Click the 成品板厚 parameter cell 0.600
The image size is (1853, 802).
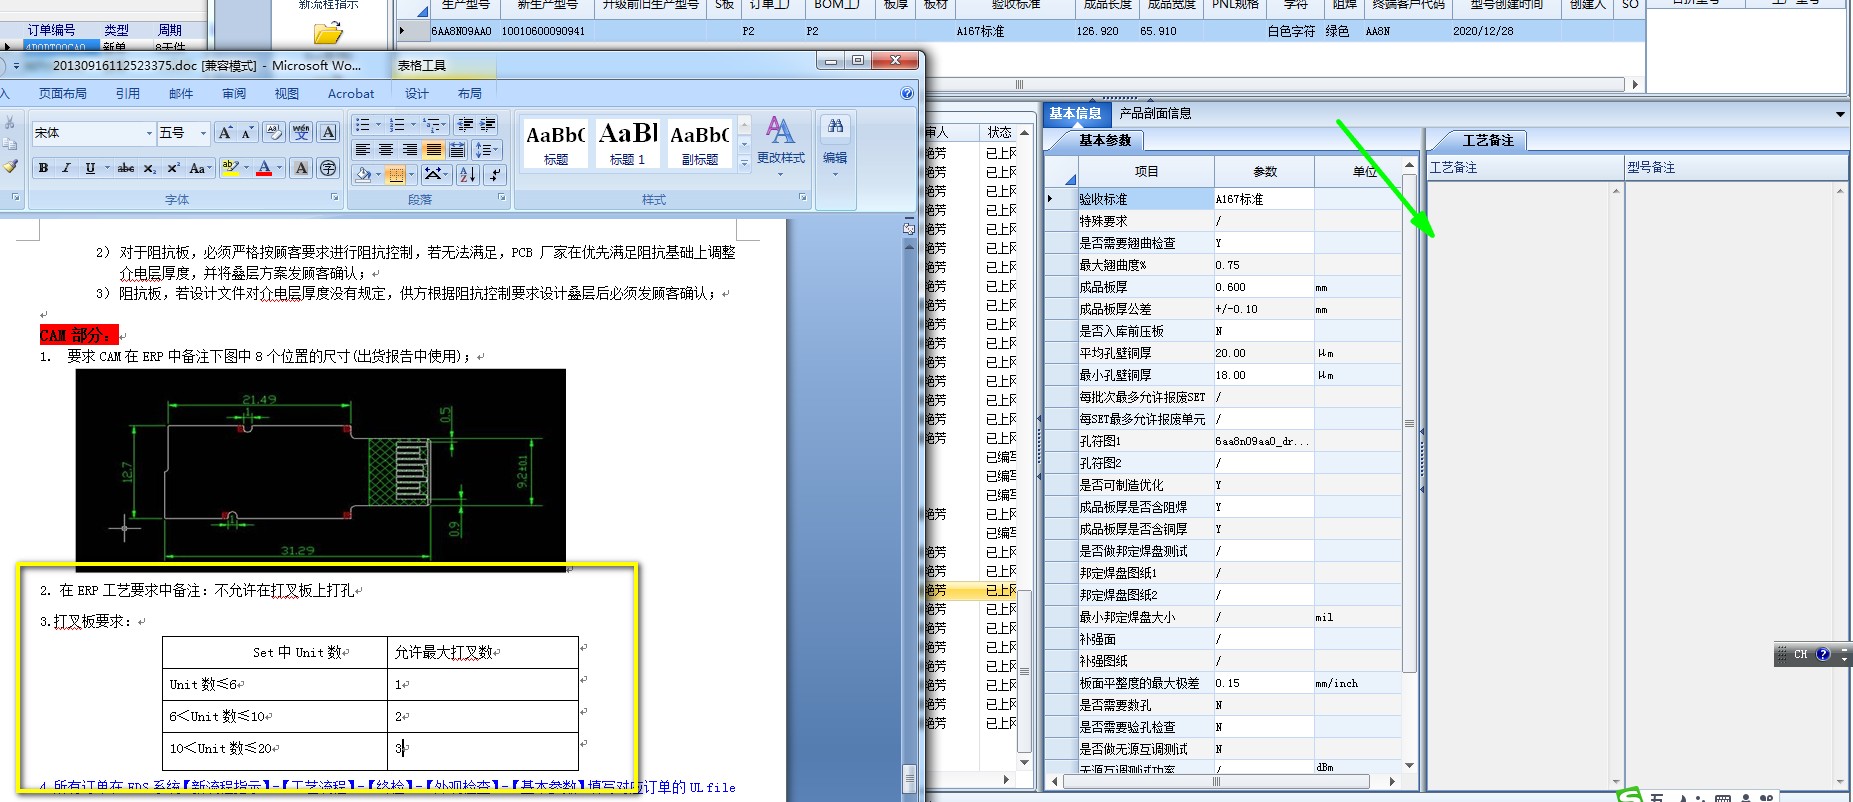1264,287
